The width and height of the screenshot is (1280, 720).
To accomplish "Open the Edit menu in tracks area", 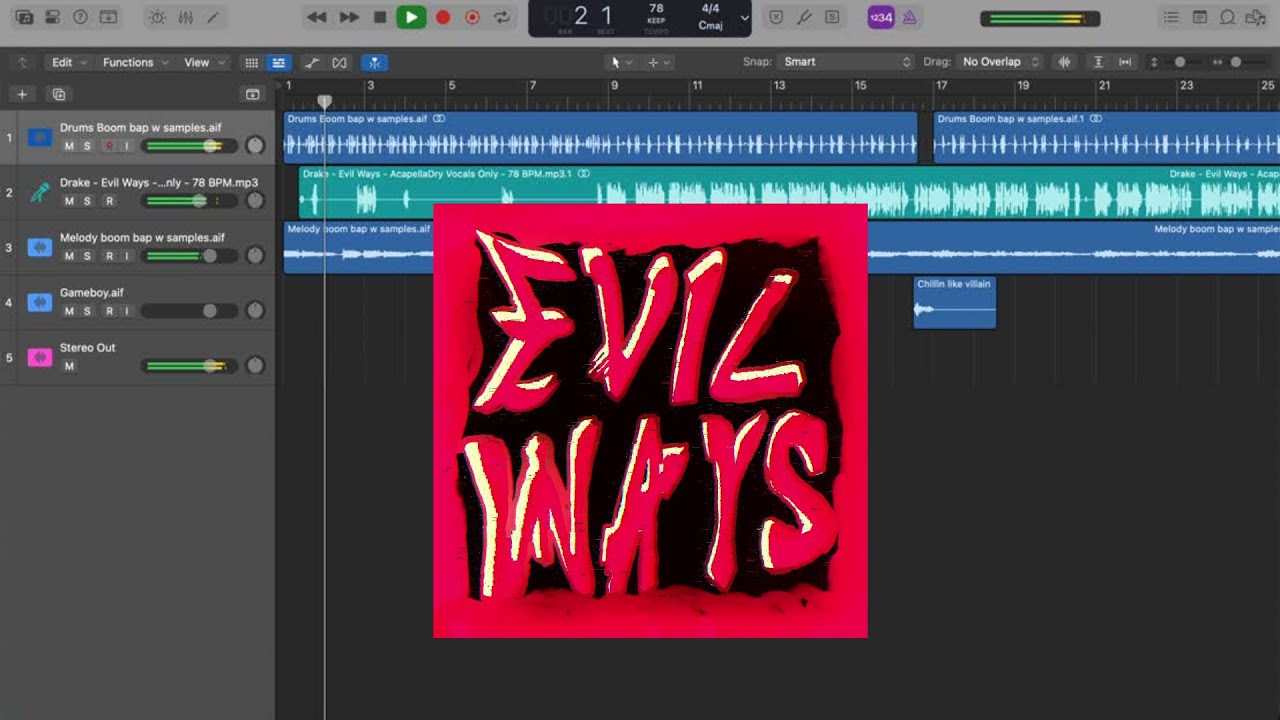I will pos(69,62).
